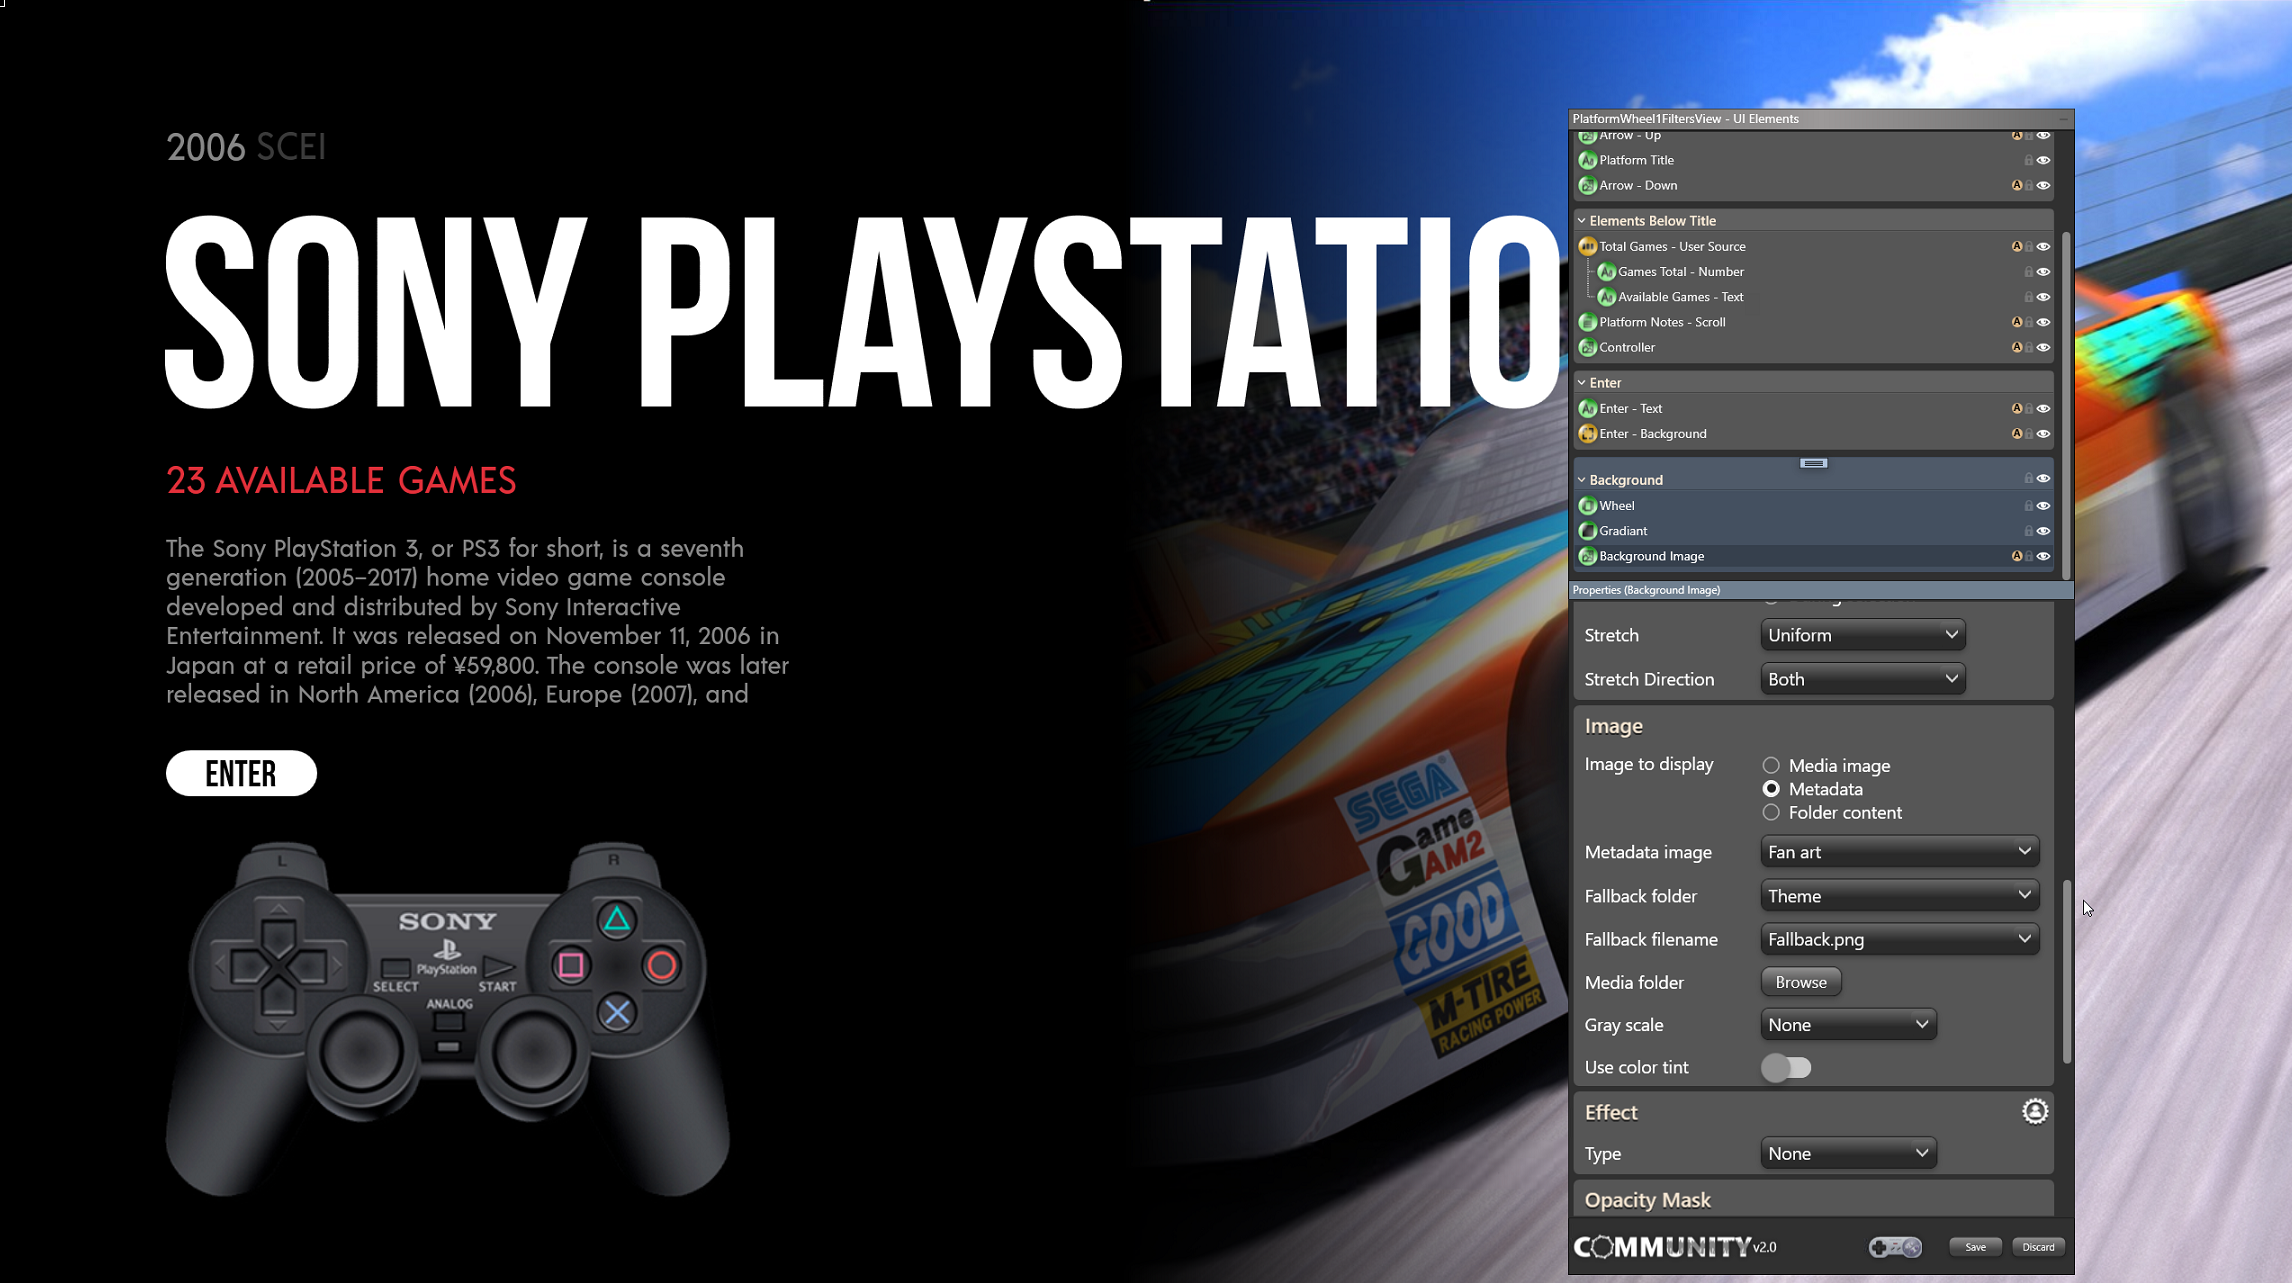Click animation 'A' badge on Controller row
The image size is (2292, 1283).
[x=2016, y=348]
